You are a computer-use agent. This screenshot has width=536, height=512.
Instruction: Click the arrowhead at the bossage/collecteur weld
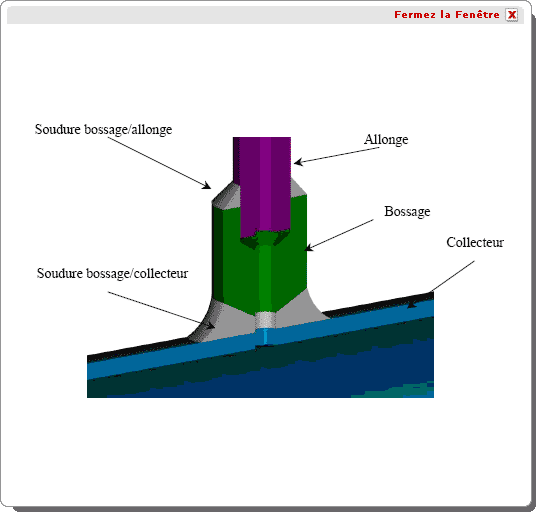pos(210,325)
